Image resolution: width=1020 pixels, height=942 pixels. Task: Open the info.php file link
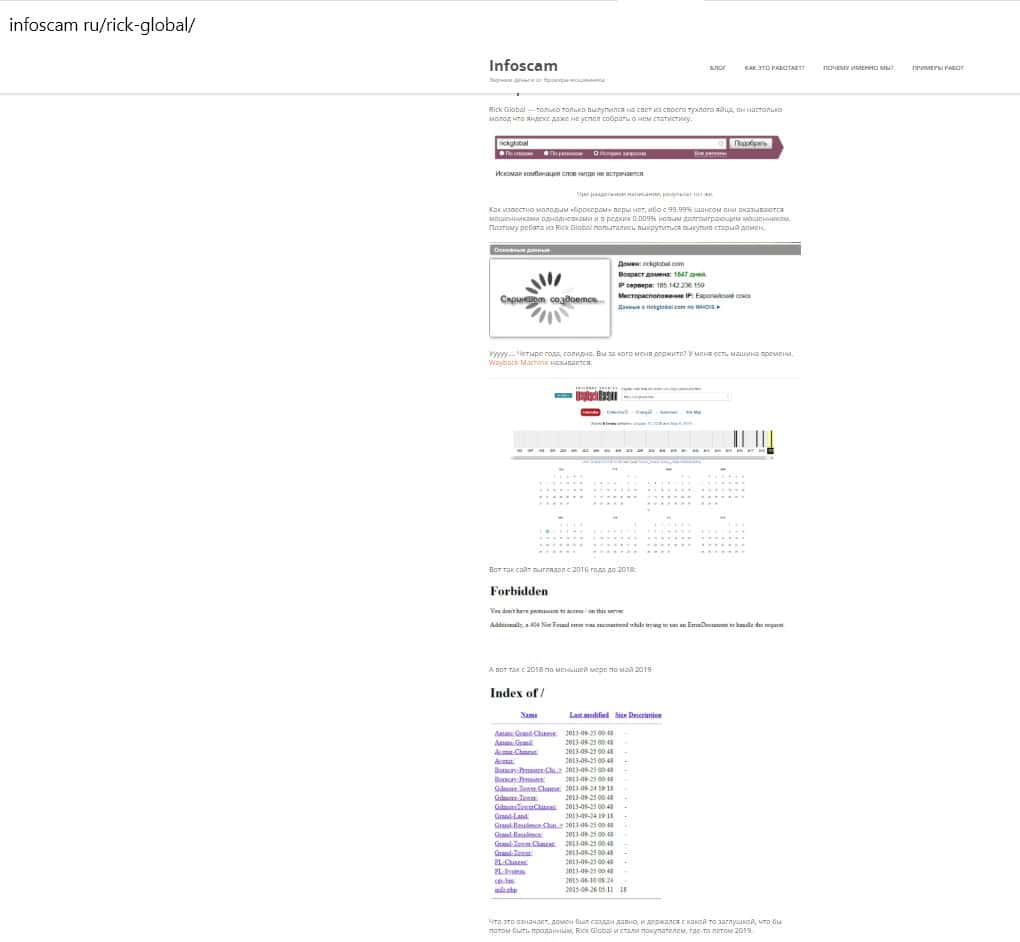coord(505,890)
